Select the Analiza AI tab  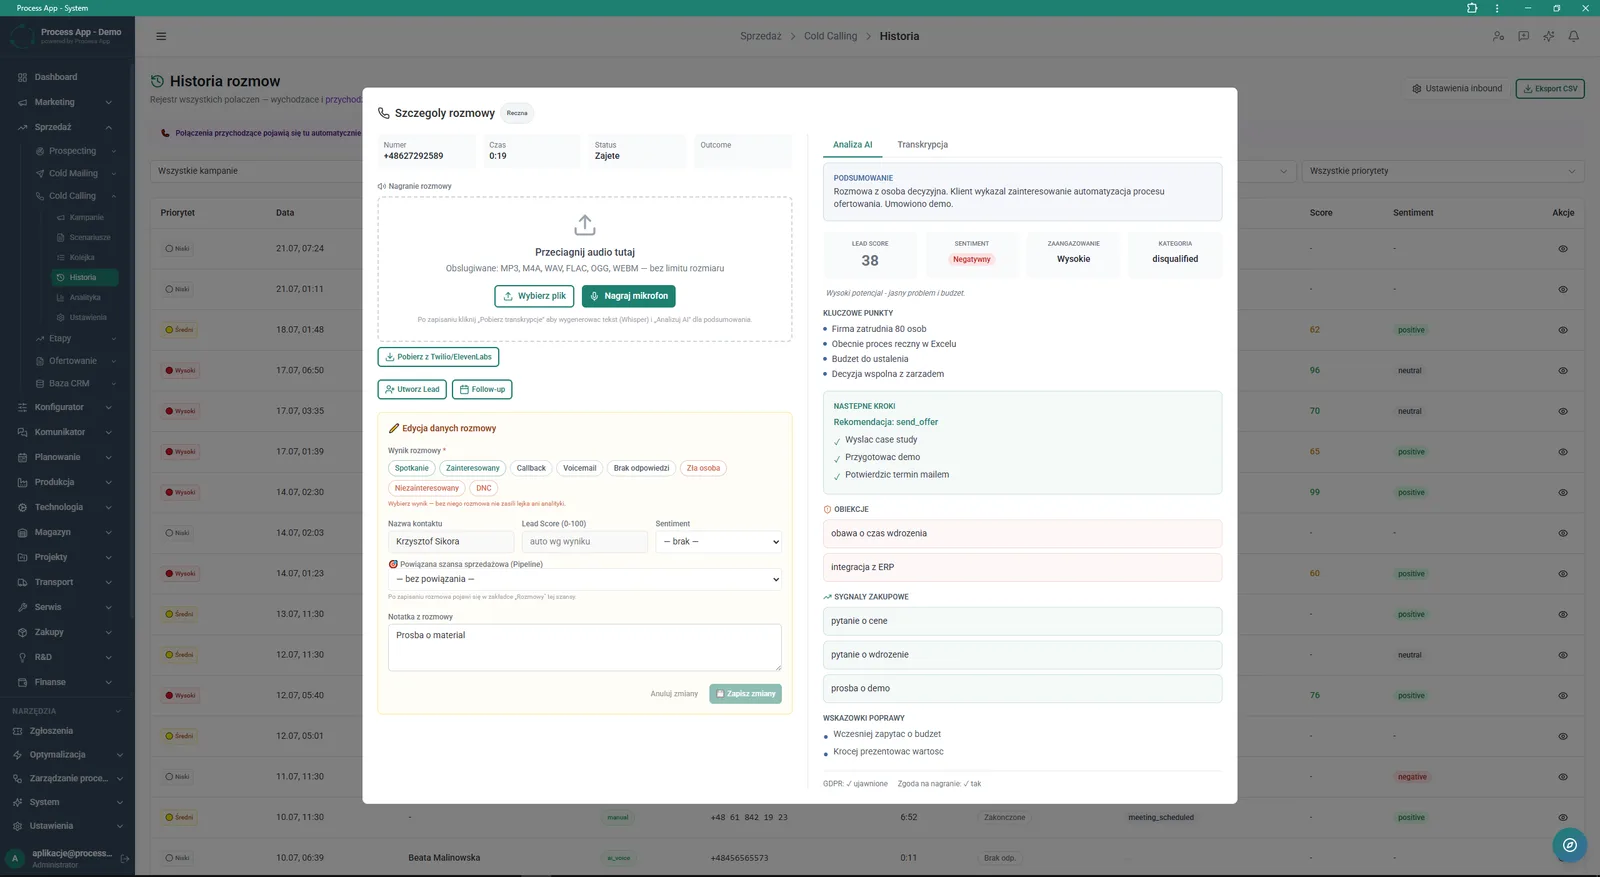[853, 145]
